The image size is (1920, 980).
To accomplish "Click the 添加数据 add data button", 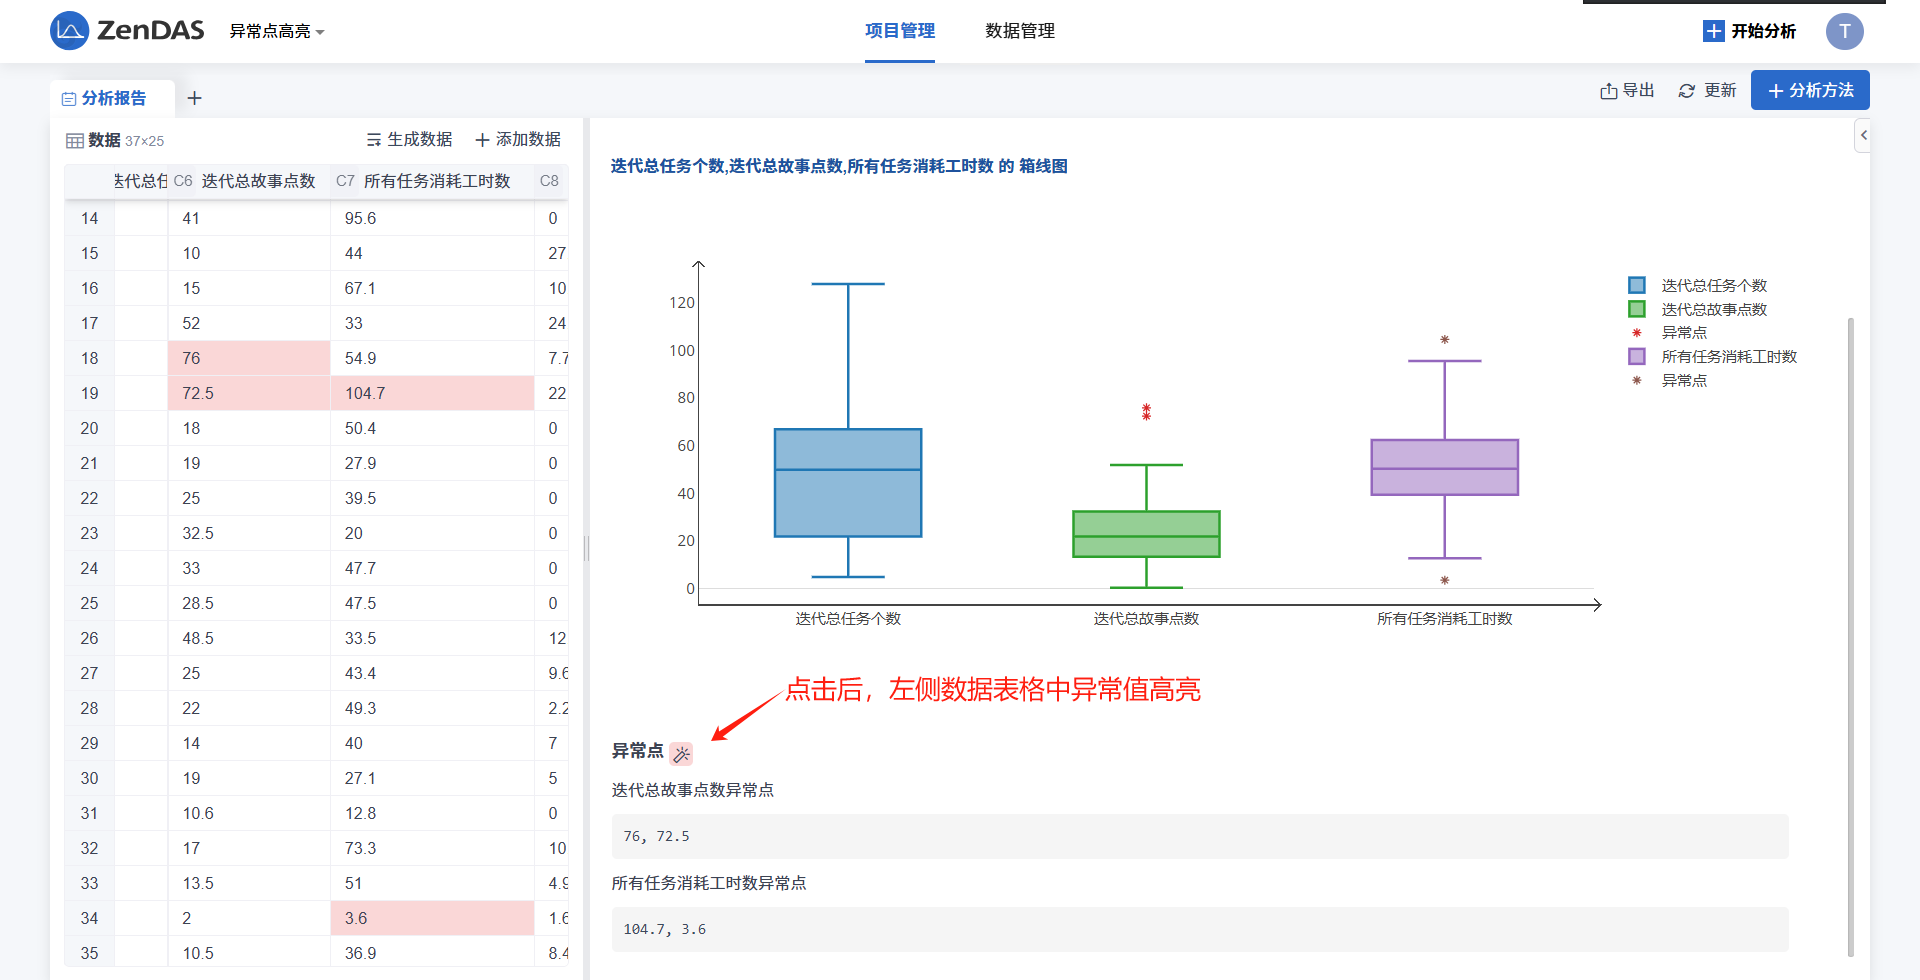I will tap(518, 140).
